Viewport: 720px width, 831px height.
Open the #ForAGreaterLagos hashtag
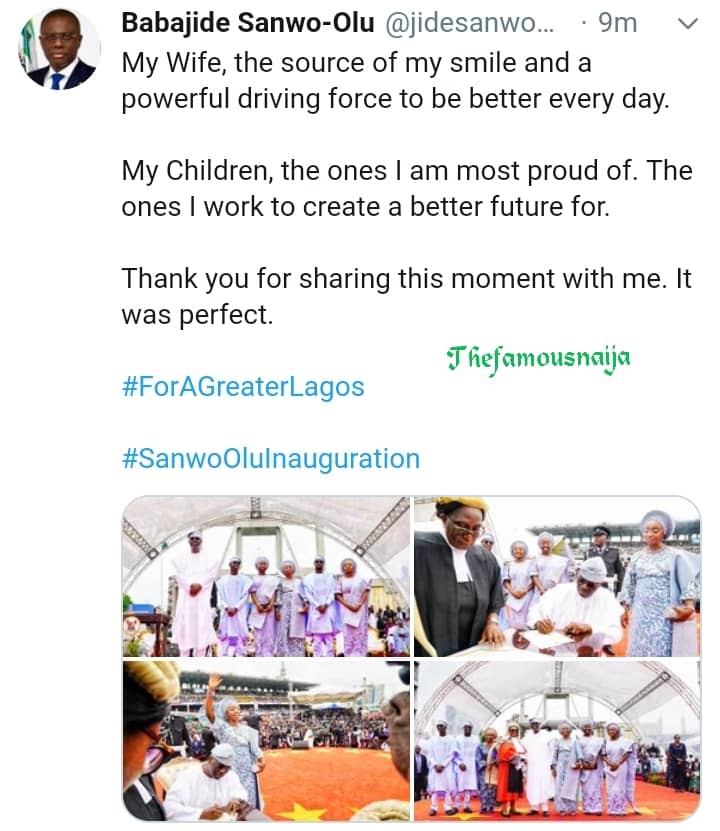coord(243,386)
